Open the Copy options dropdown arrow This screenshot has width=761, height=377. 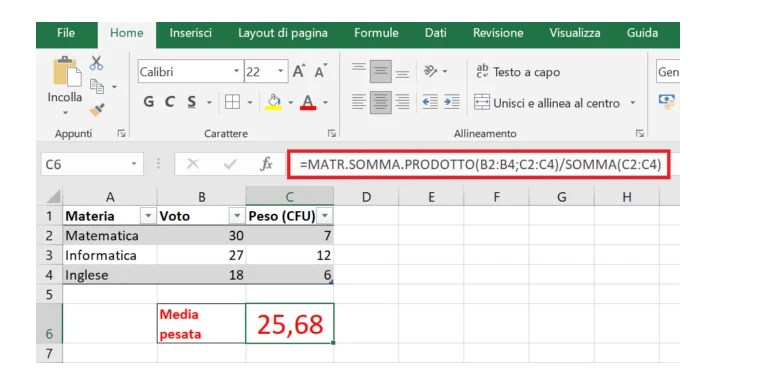pyautogui.click(x=115, y=87)
